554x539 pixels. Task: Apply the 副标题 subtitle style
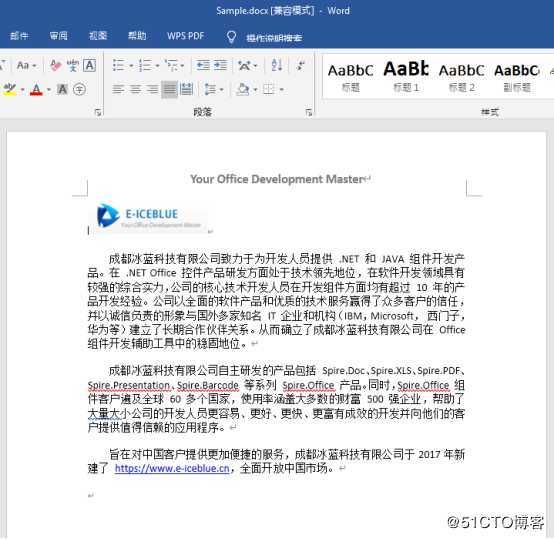click(517, 77)
